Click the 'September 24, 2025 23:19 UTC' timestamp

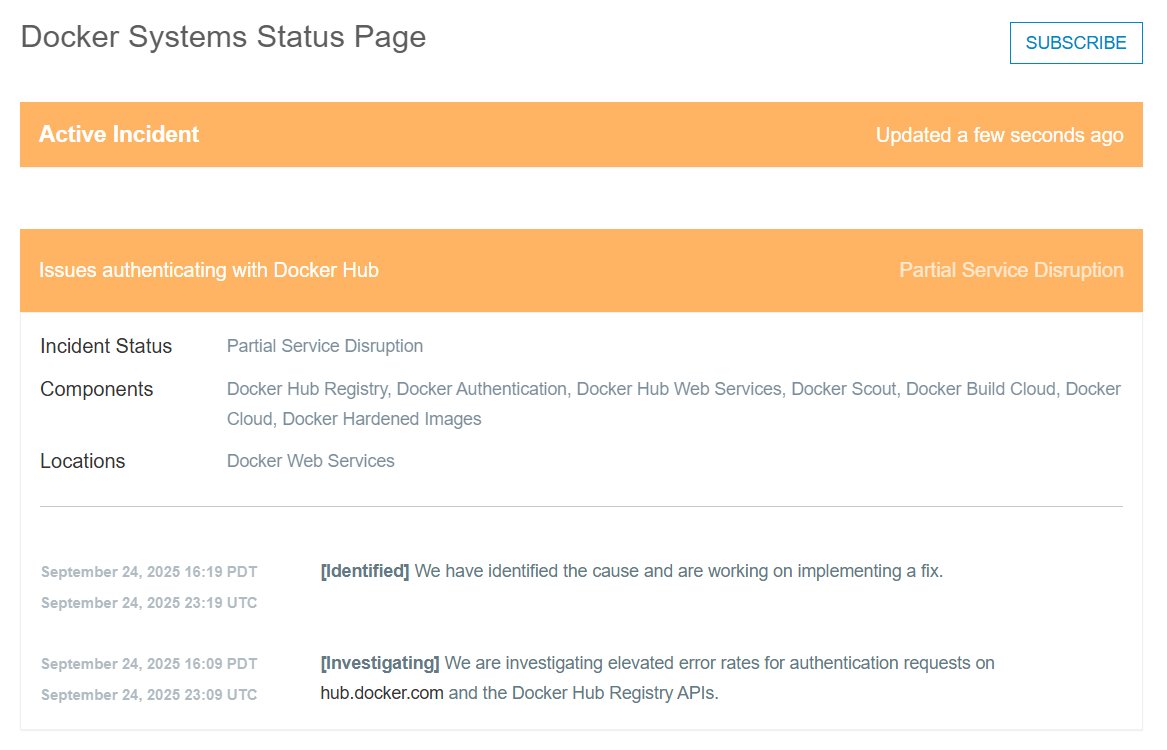click(x=149, y=603)
